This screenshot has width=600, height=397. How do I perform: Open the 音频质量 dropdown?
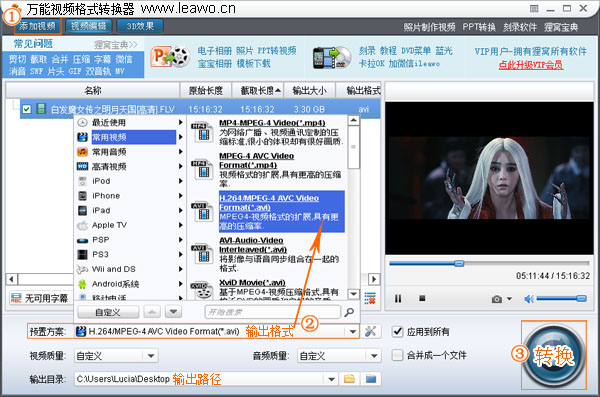(x=374, y=356)
